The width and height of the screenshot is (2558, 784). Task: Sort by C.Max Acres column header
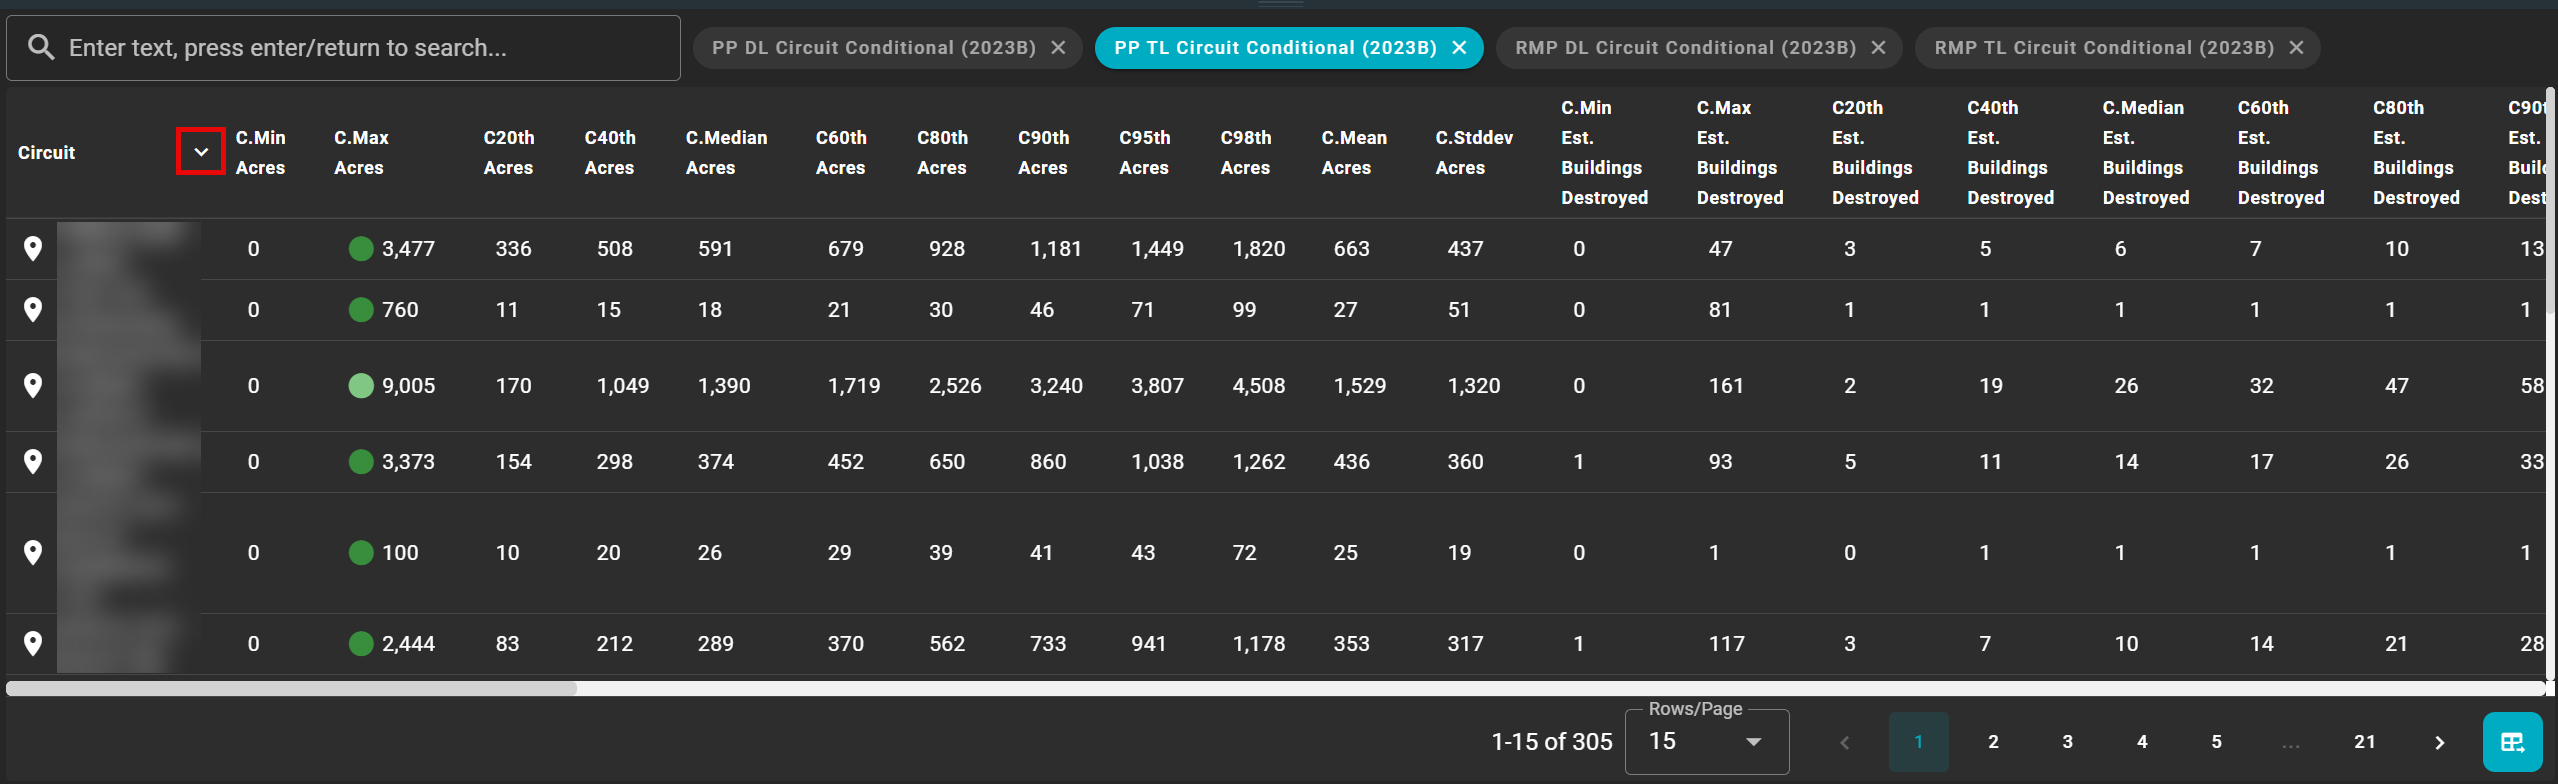click(x=361, y=152)
